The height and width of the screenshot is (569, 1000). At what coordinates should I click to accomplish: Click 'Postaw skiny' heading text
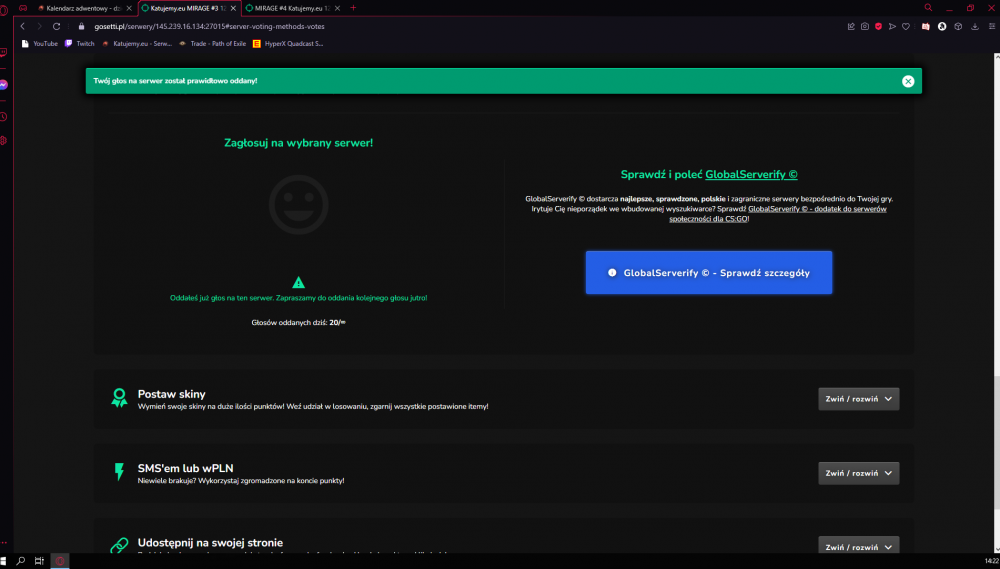[172, 394]
